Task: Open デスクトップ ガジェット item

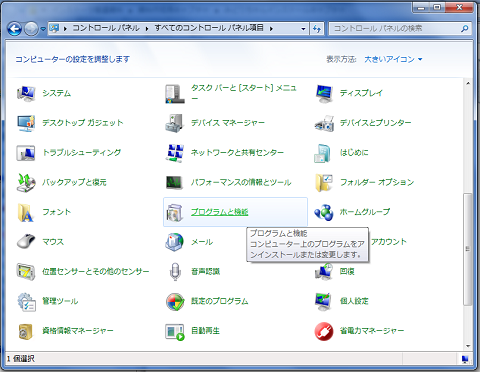Action: (x=70, y=123)
